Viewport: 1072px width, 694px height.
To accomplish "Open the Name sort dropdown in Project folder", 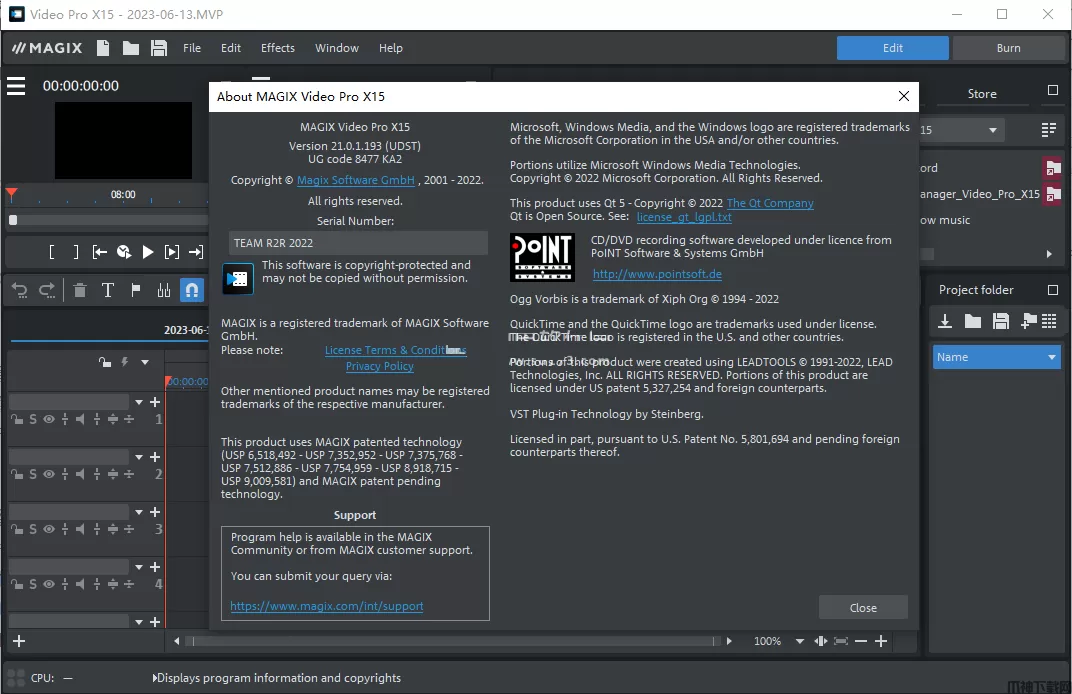I will point(1052,357).
